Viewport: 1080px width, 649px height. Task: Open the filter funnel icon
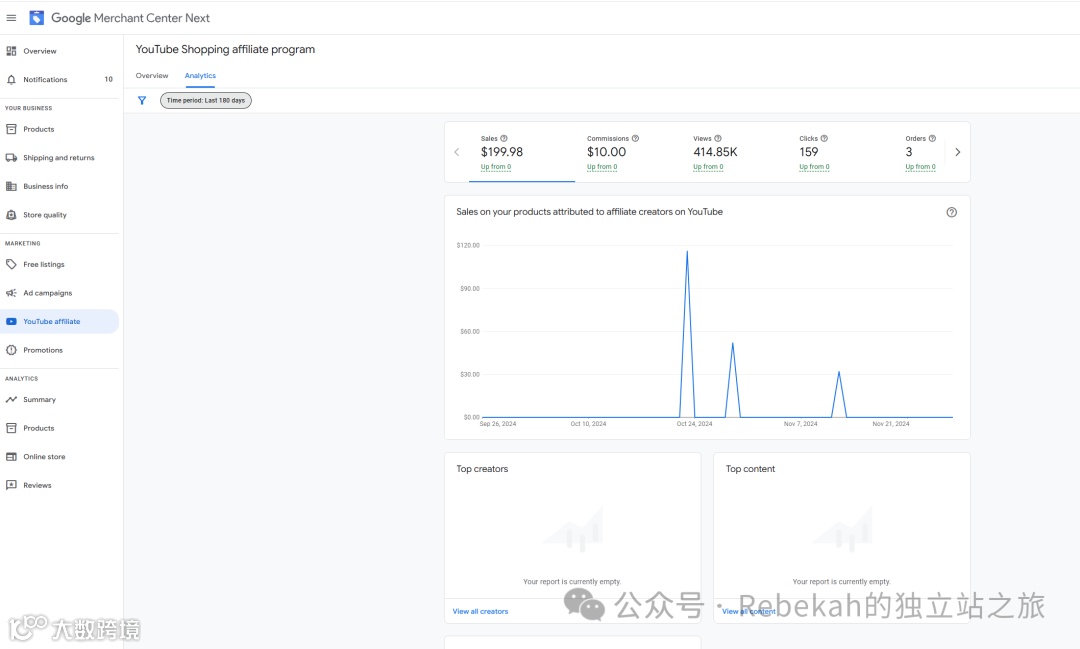pyautogui.click(x=142, y=101)
